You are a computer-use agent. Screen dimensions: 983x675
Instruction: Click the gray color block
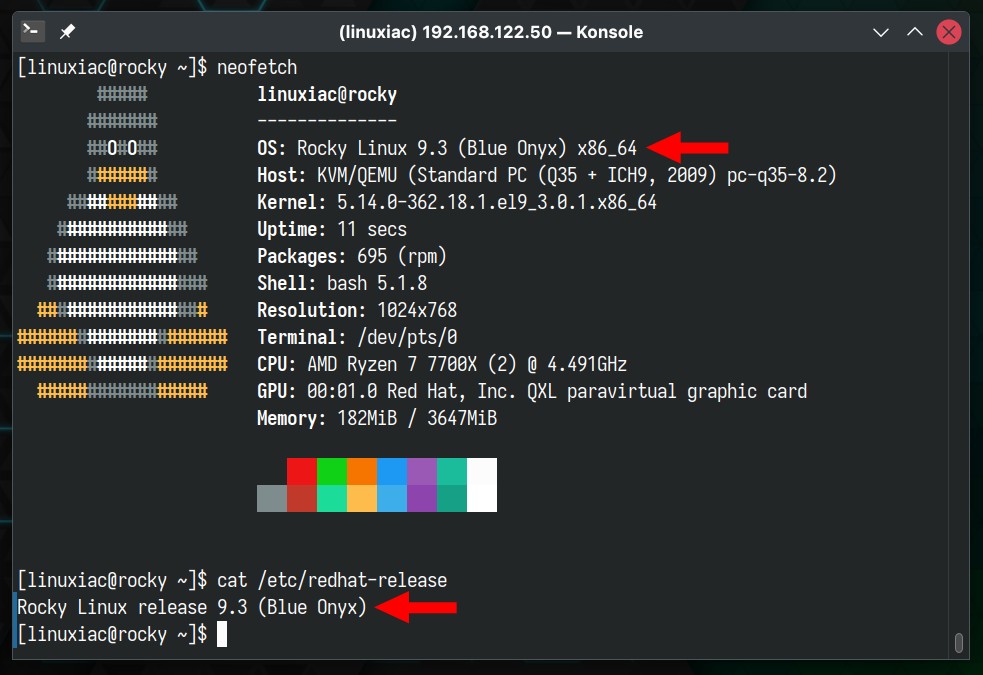click(272, 498)
